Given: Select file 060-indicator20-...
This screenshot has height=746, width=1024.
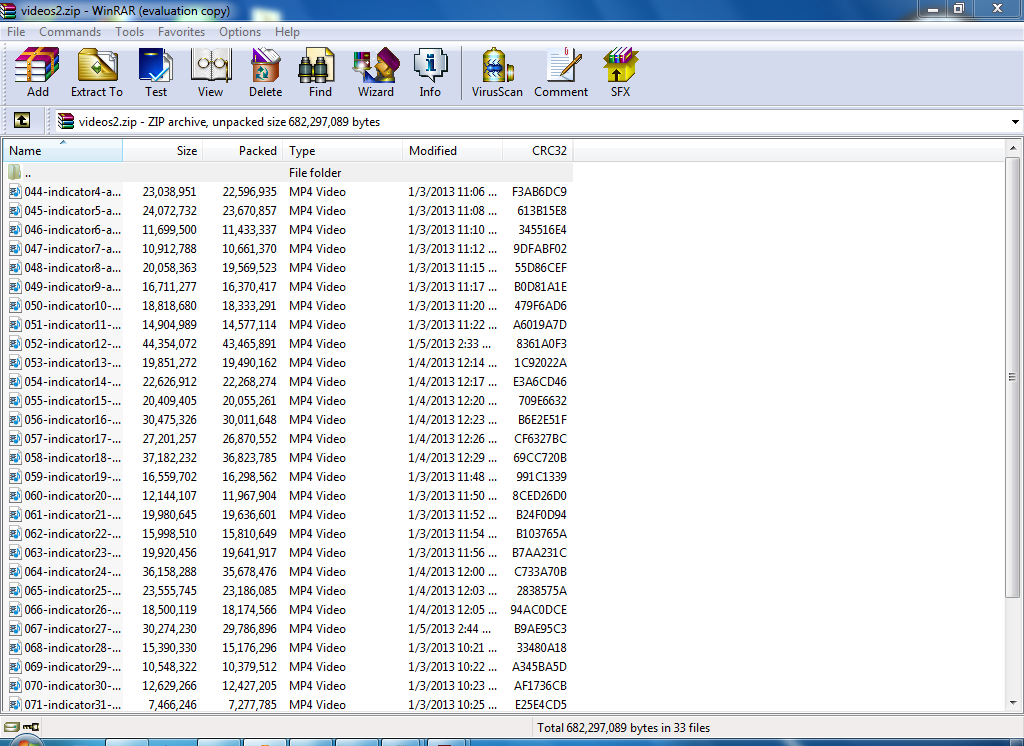Looking at the screenshot, I should [72, 496].
